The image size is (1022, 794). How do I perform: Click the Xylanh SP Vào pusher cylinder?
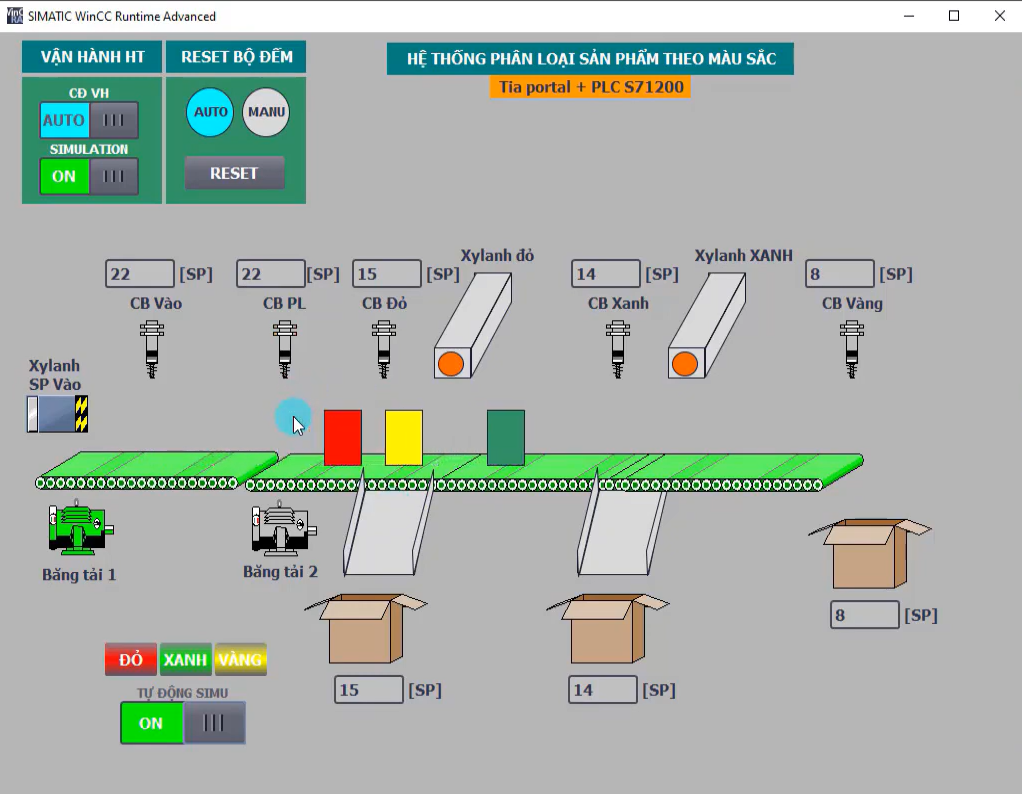(57, 413)
